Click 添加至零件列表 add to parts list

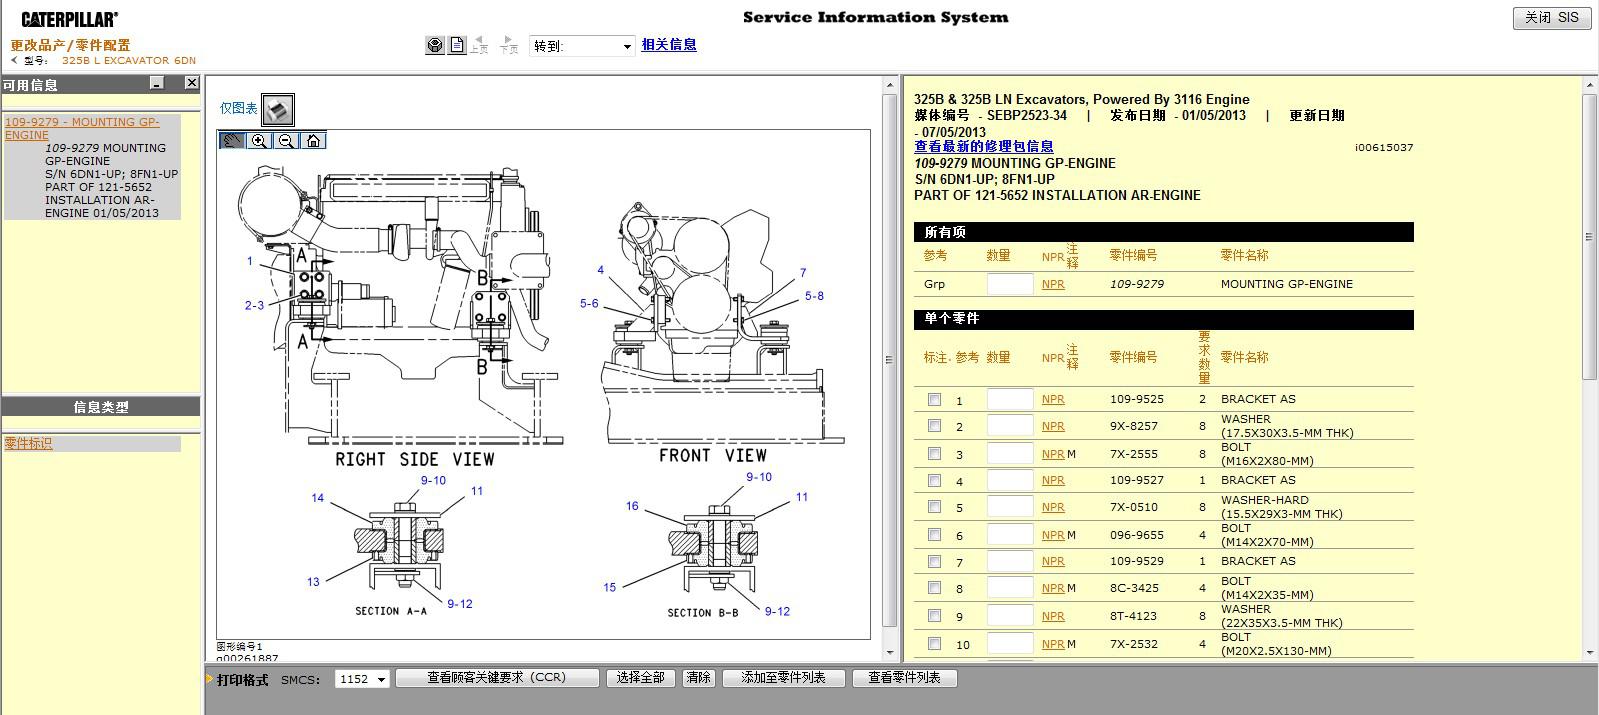[784, 678]
